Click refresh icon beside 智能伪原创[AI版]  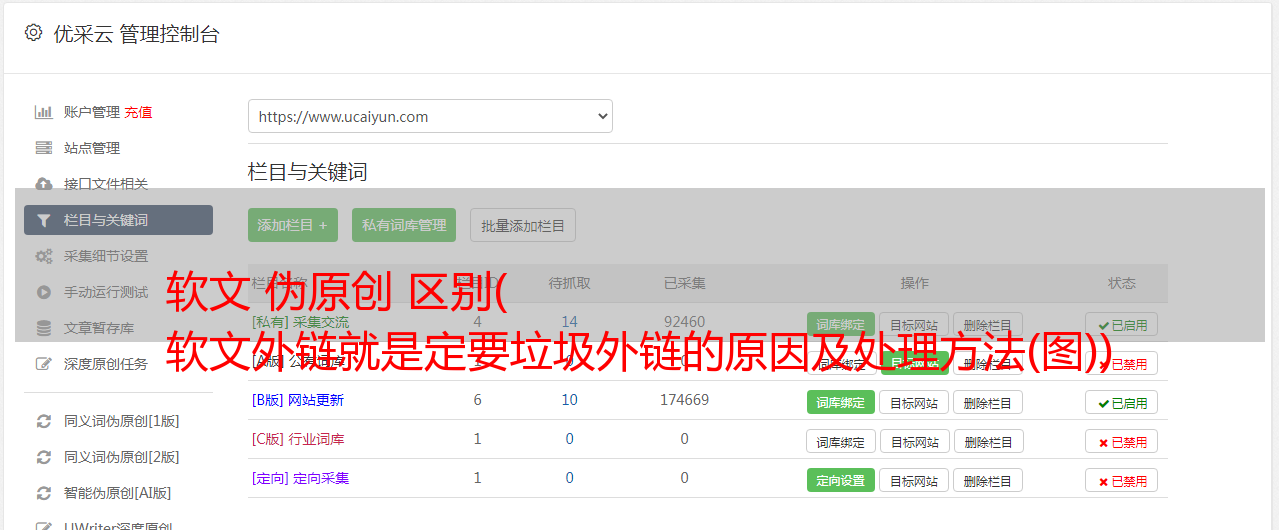(44, 493)
